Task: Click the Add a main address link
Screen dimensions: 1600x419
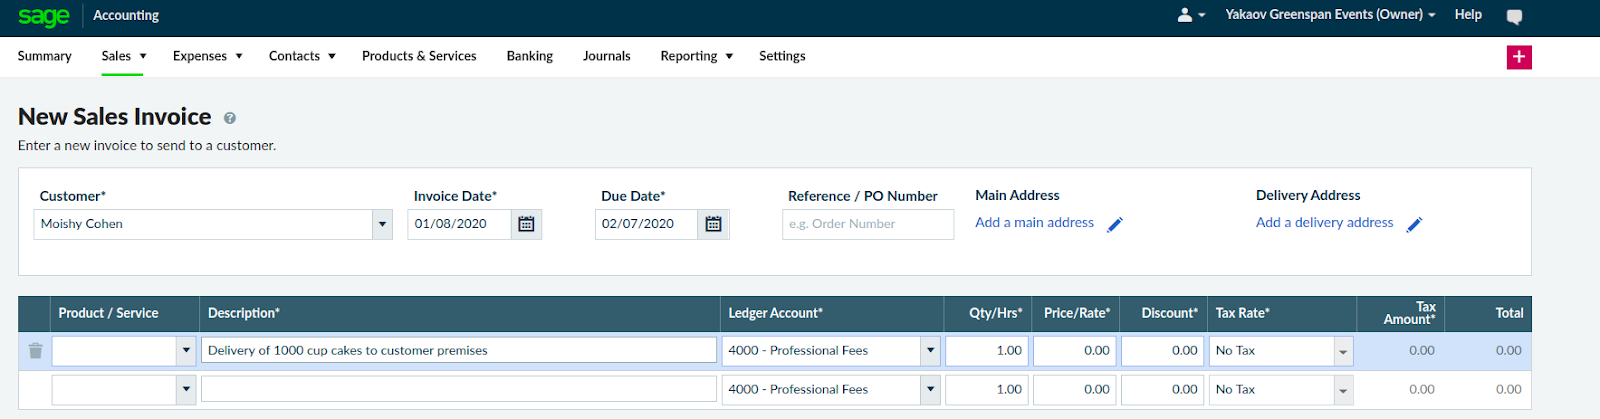Action: (x=1034, y=223)
